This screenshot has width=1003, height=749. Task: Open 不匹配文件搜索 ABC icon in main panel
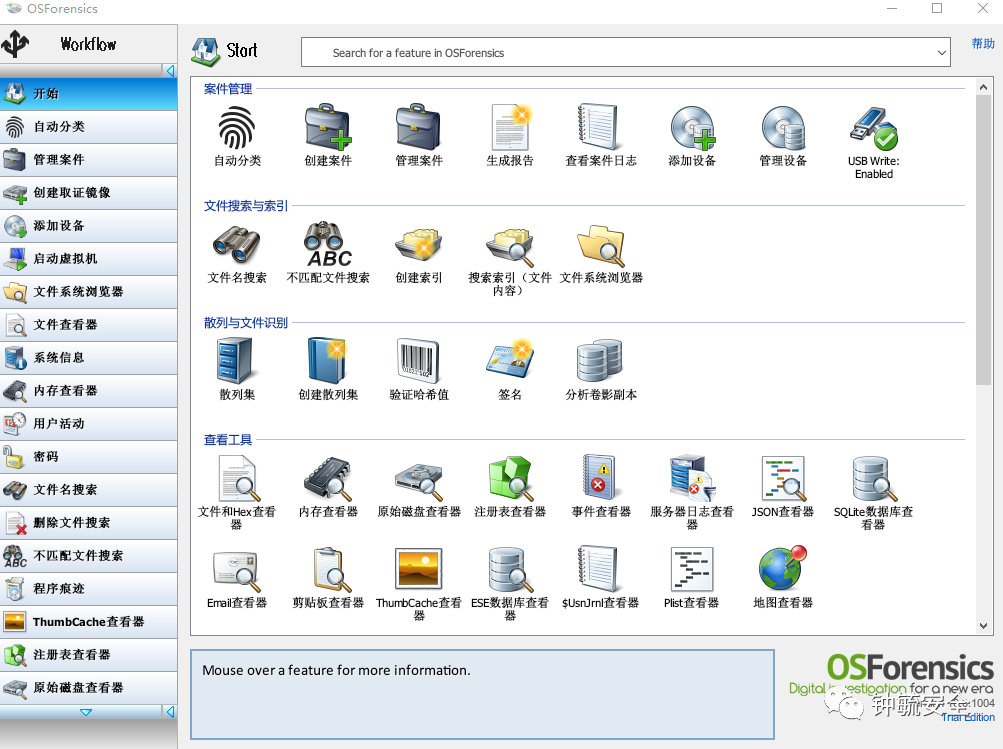[x=328, y=244]
